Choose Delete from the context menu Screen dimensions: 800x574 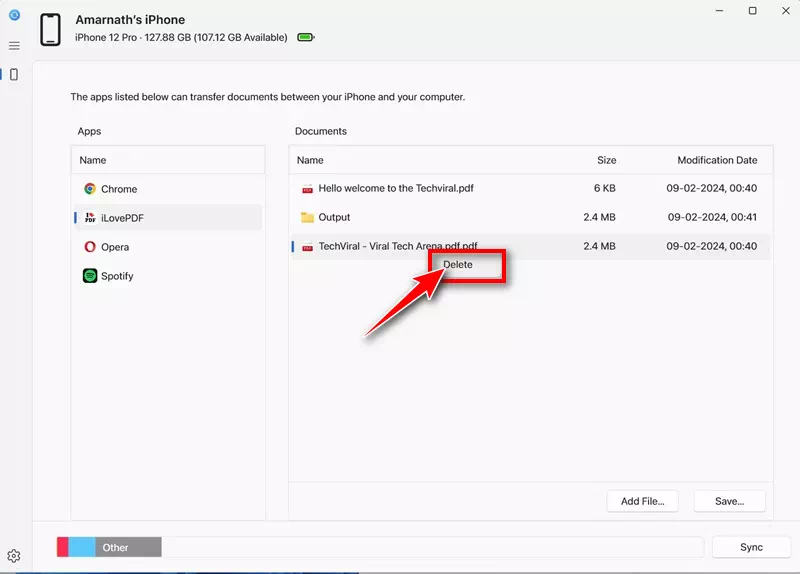pos(458,265)
